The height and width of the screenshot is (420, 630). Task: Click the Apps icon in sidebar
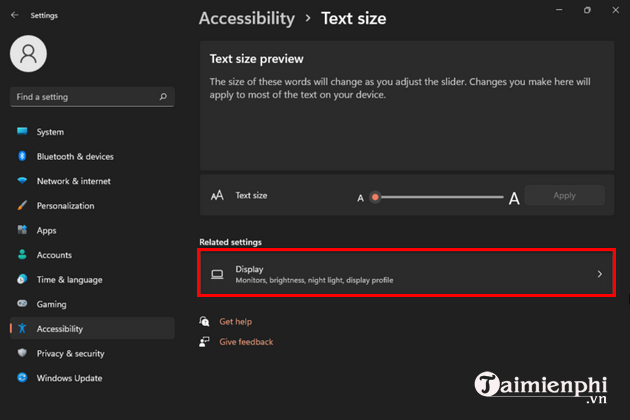point(22,230)
